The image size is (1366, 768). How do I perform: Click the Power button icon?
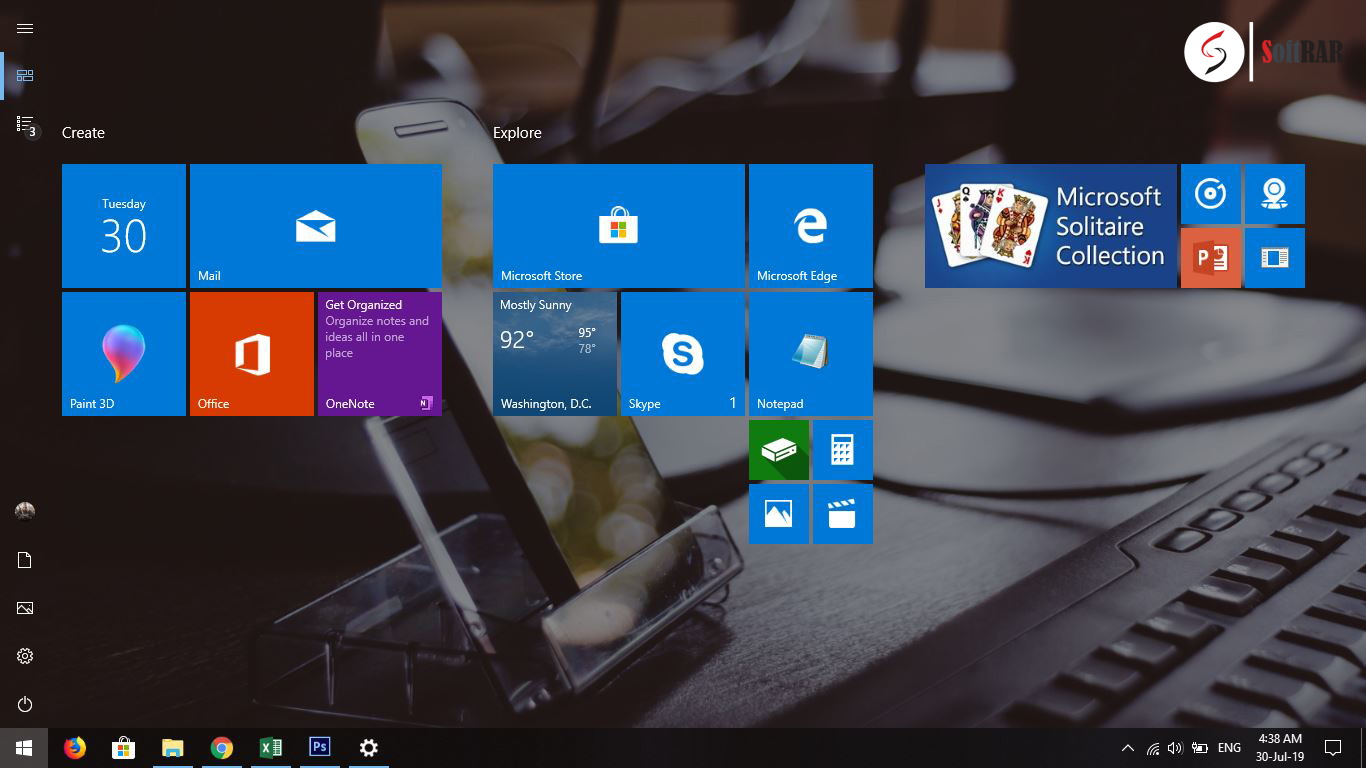25,704
